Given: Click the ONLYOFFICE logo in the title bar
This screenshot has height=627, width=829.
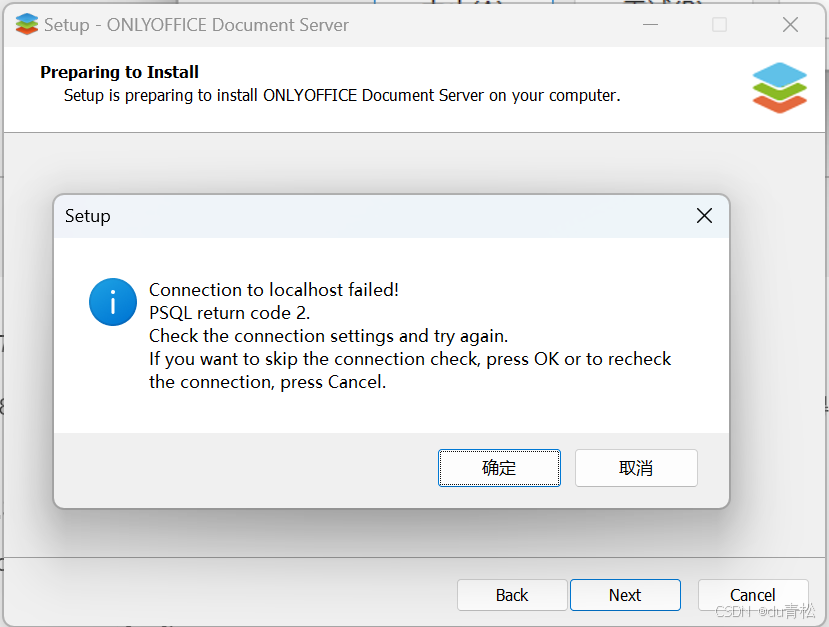Looking at the screenshot, I should 27,24.
